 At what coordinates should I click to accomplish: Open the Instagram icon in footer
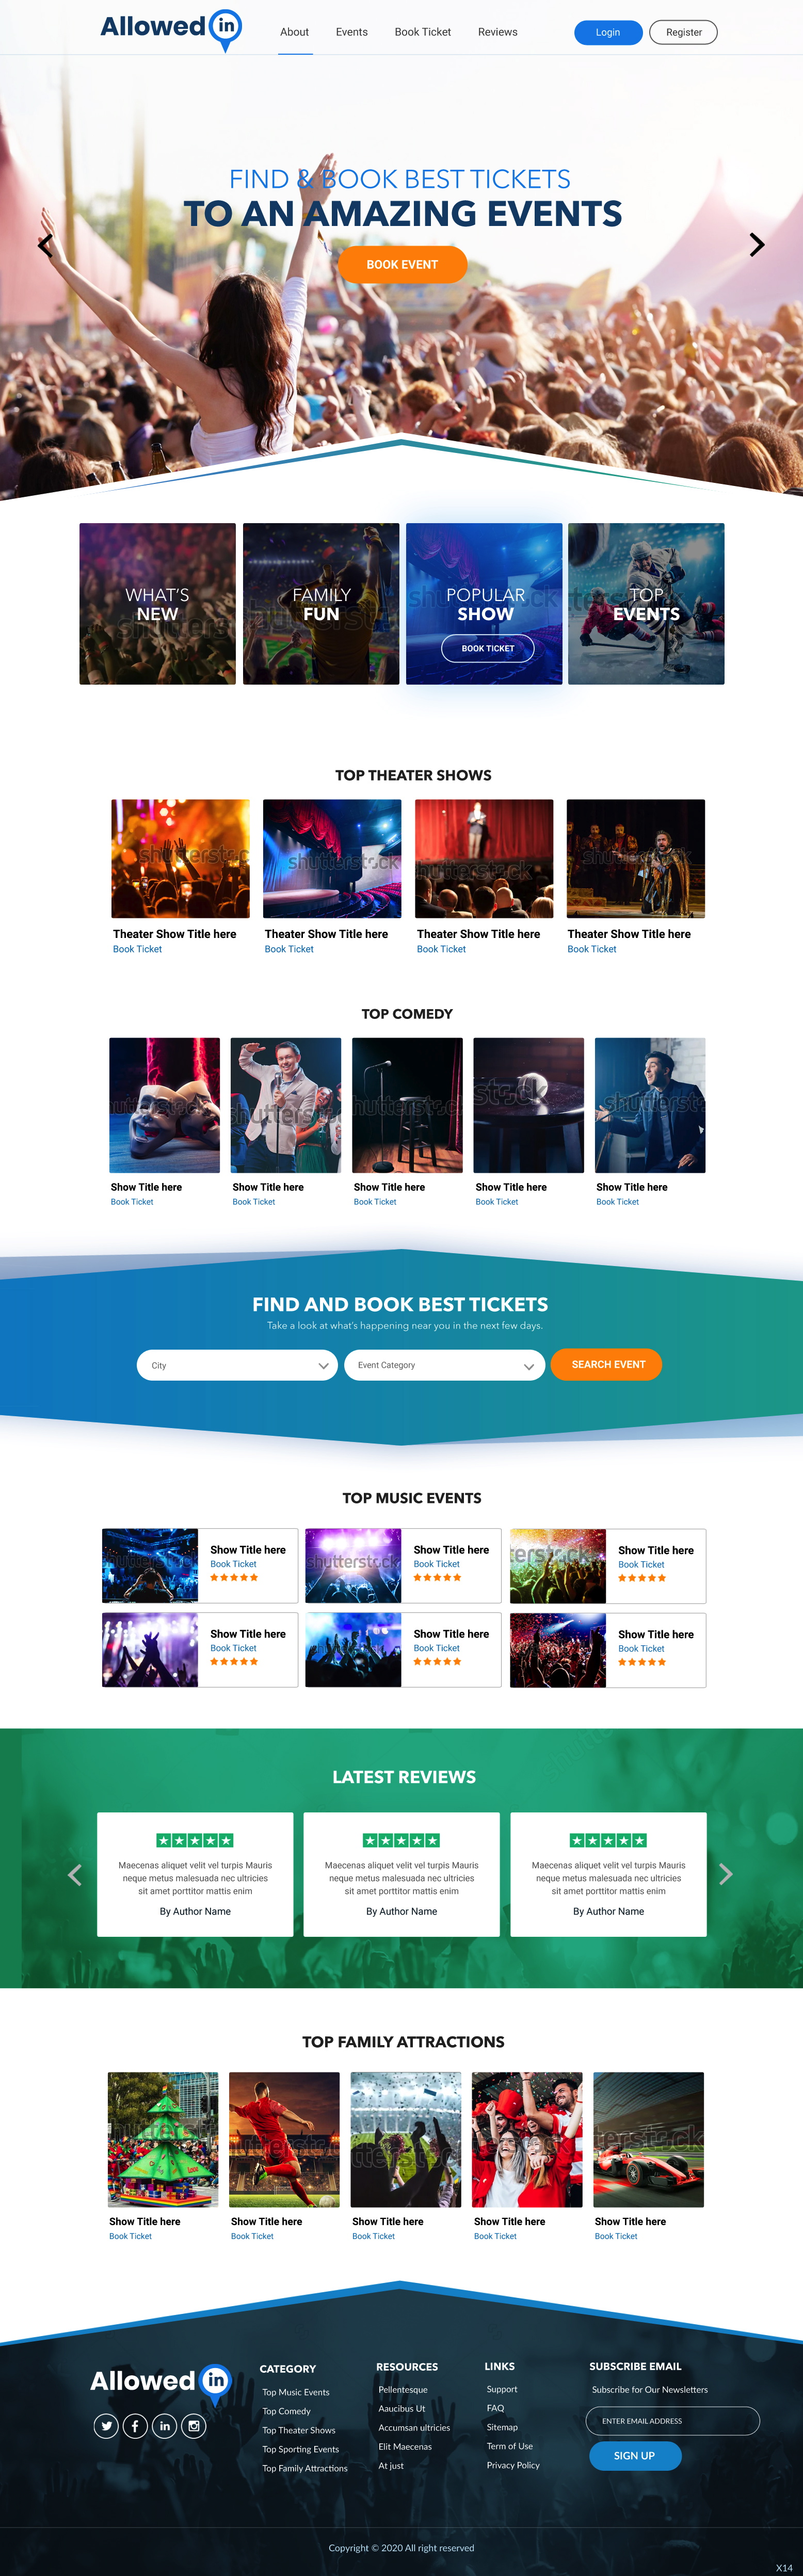pos(194,2426)
